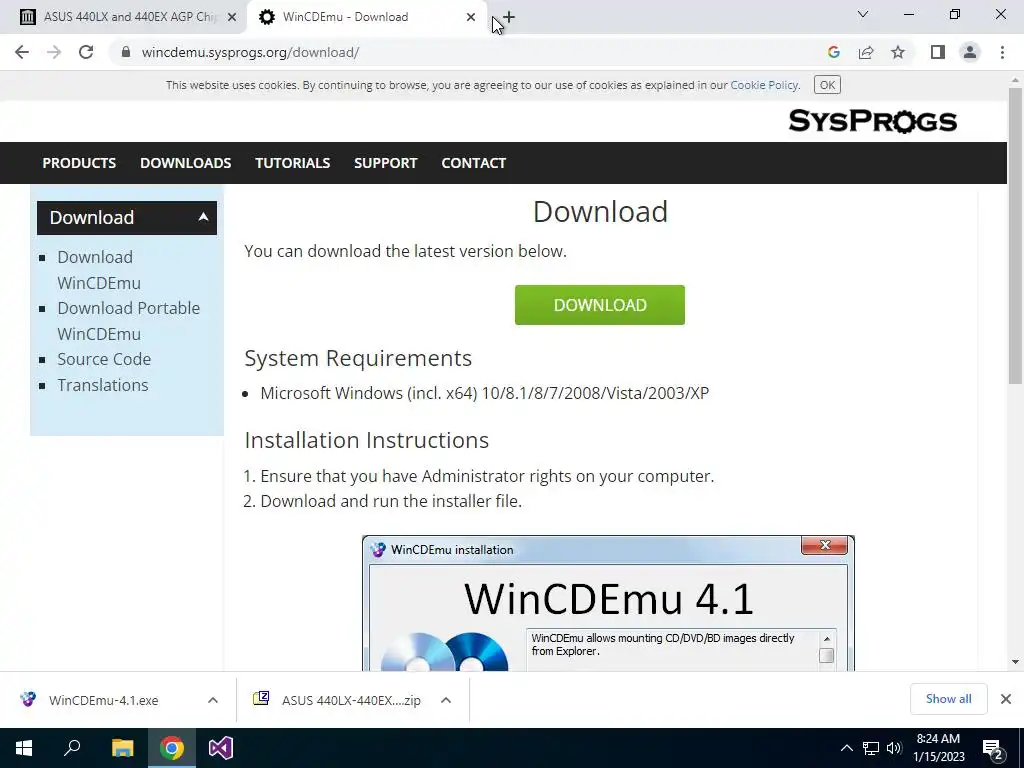
Task: Bookmark this page with star icon
Action: click(x=898, y=52)
